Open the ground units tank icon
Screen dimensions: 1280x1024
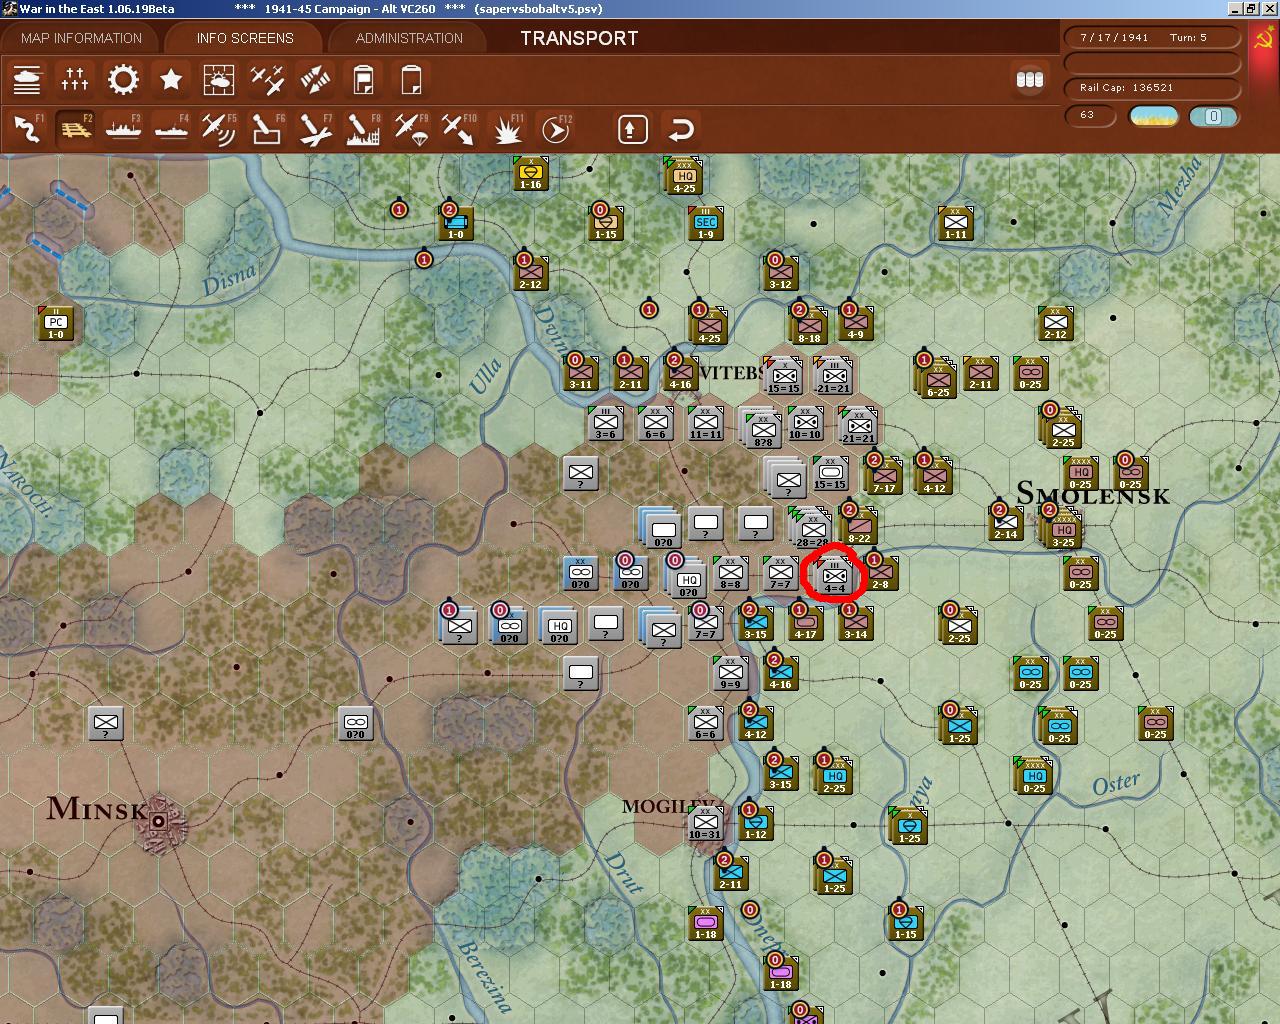[x=27, y=79]
